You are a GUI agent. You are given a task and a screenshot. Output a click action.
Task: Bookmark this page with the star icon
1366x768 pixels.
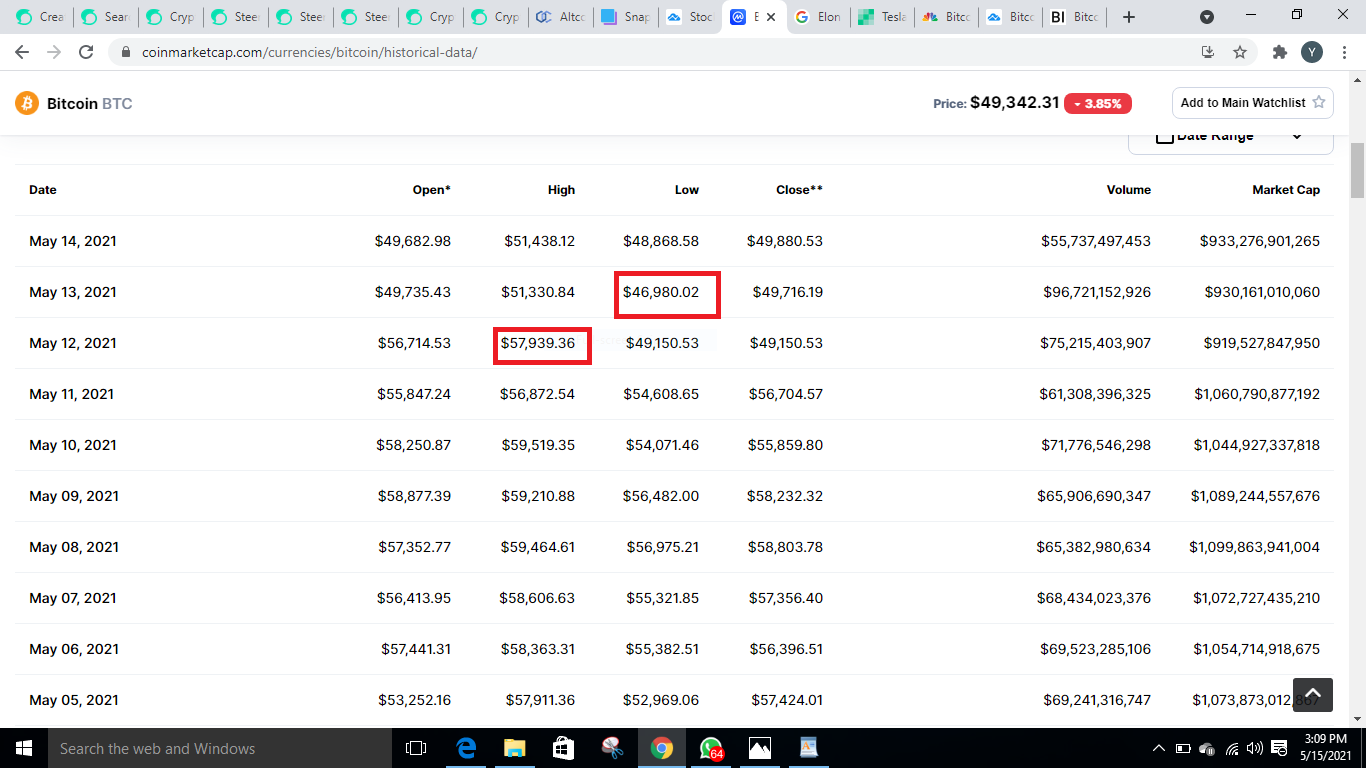(1240, 52)
